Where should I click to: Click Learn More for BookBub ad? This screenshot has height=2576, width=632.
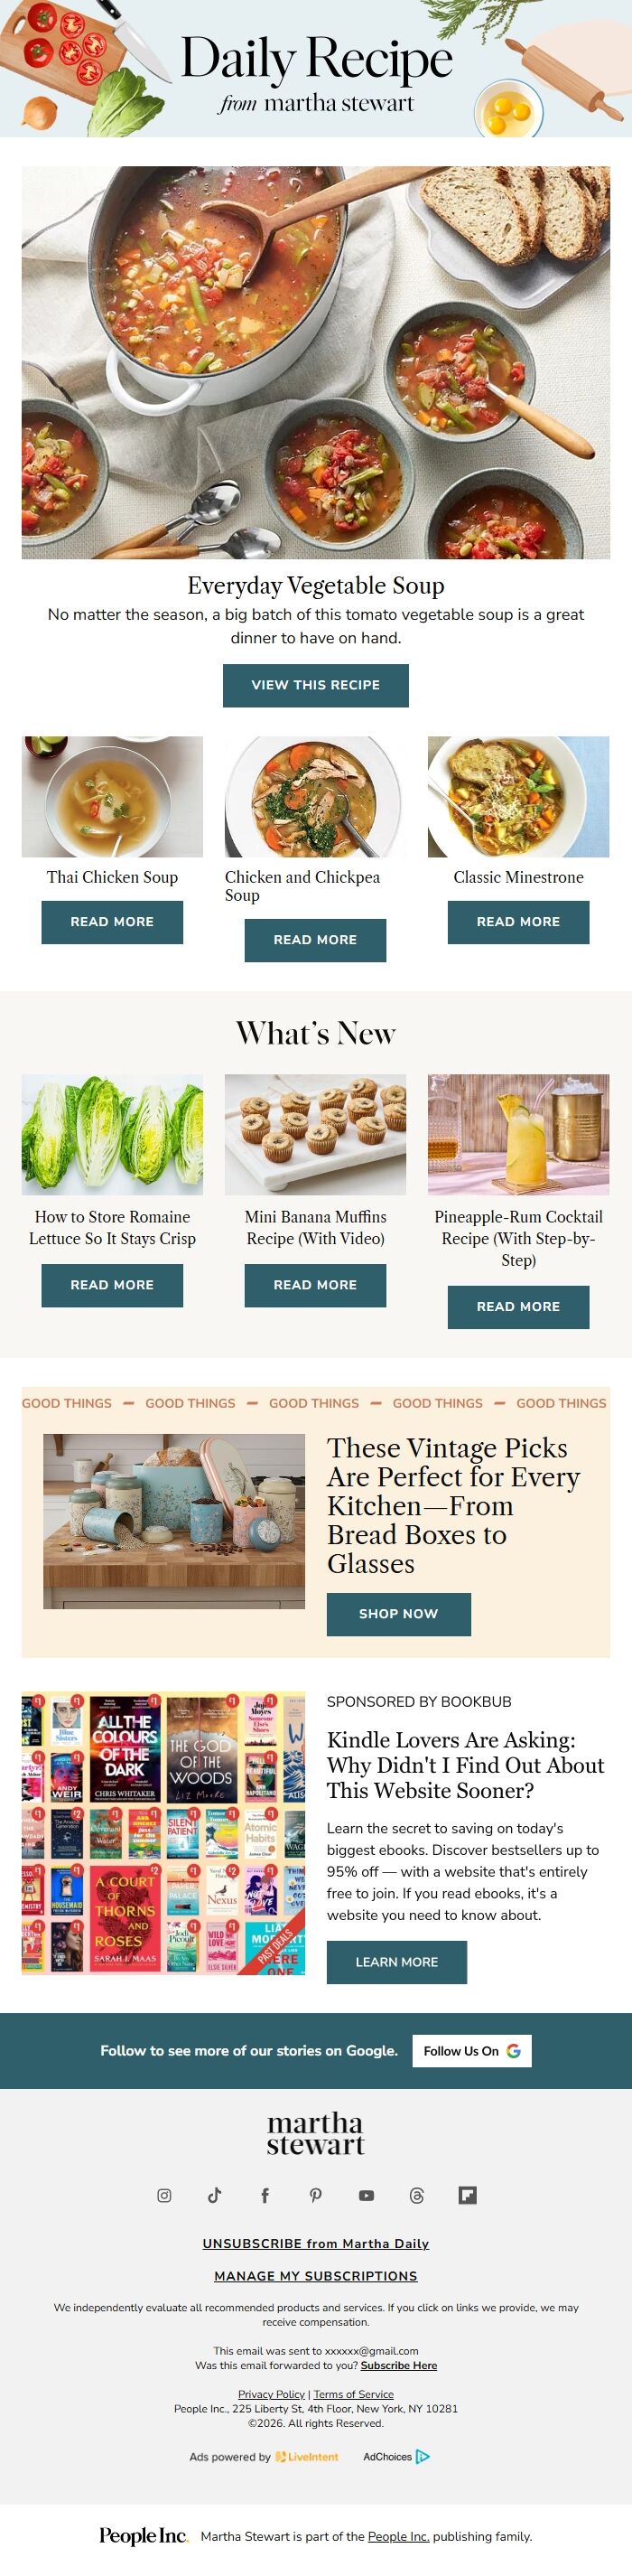(x=397, y=1961)
